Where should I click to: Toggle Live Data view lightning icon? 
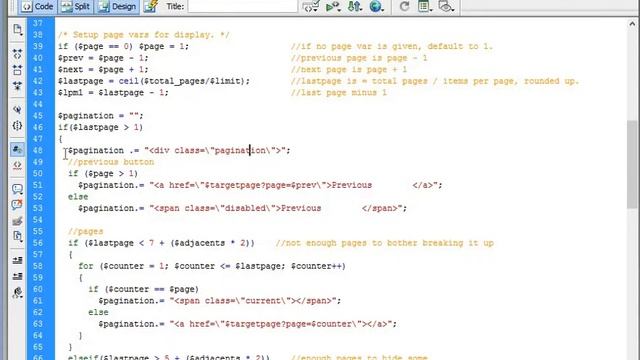tap(151, 7)
